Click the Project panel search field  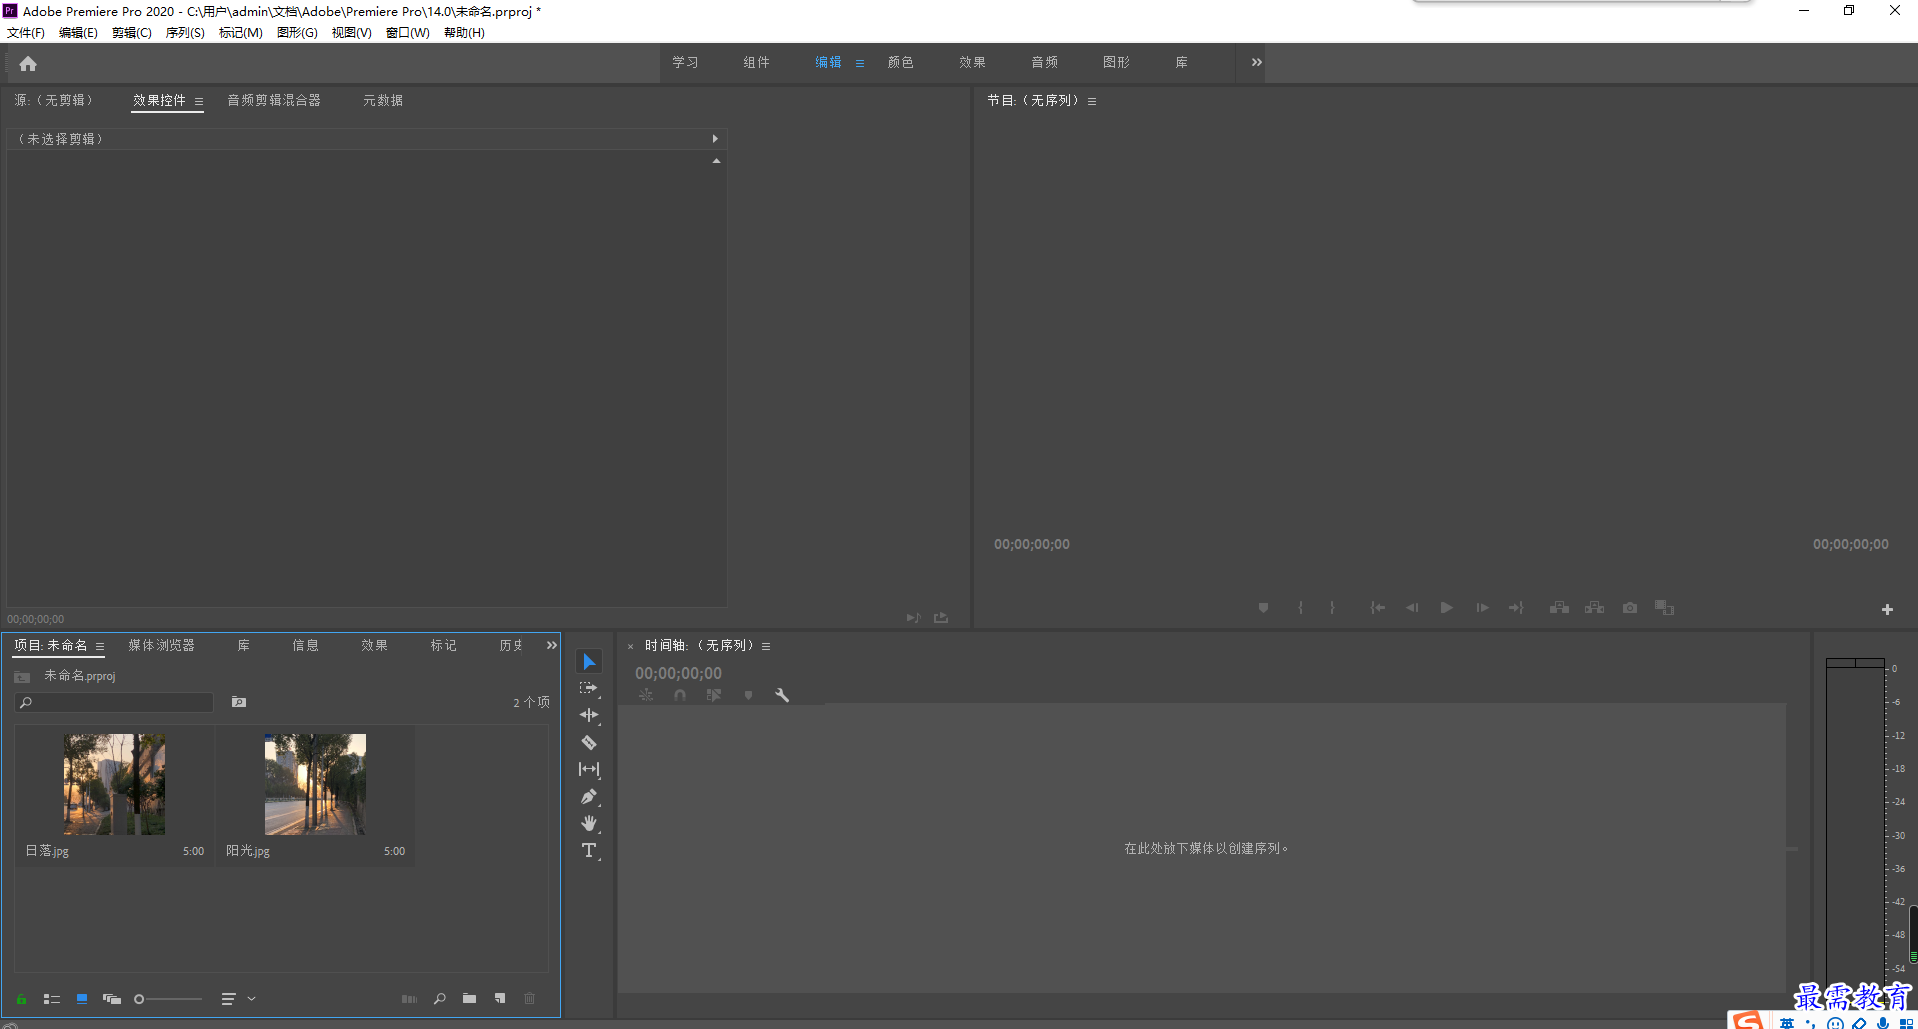114,703
